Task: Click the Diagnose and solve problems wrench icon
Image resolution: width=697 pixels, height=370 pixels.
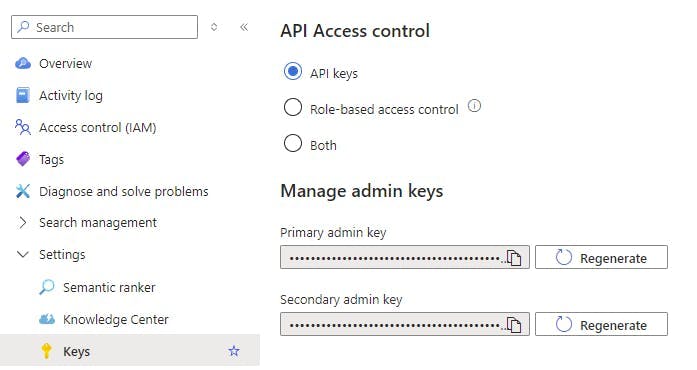Action: point(23,191)
